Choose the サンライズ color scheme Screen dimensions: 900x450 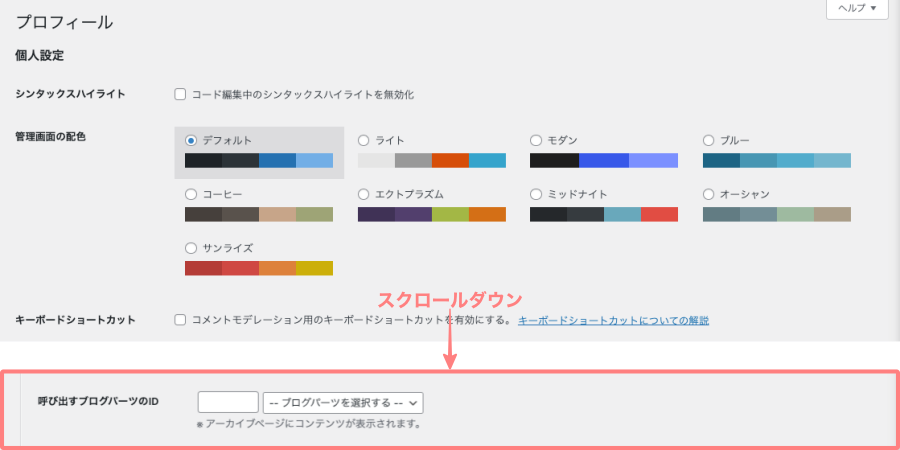coord(191,248)
